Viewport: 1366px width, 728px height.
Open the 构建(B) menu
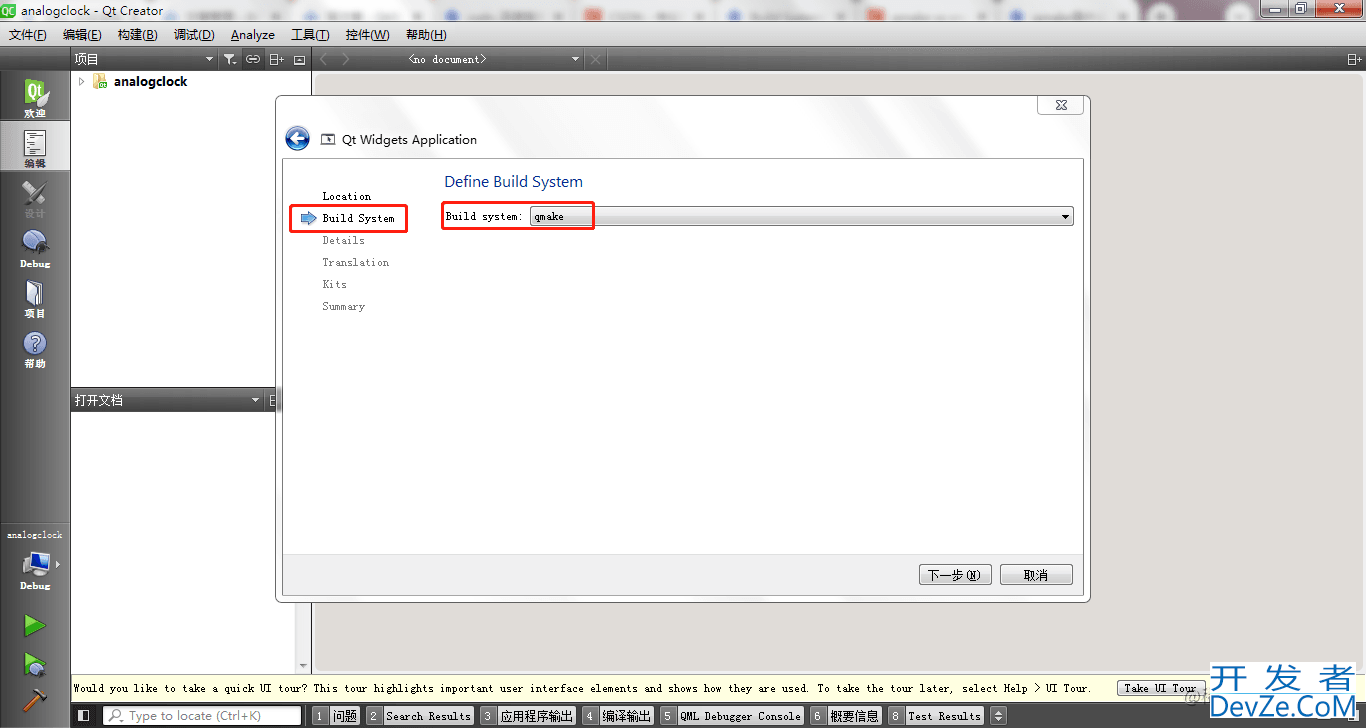click(137, 34)
